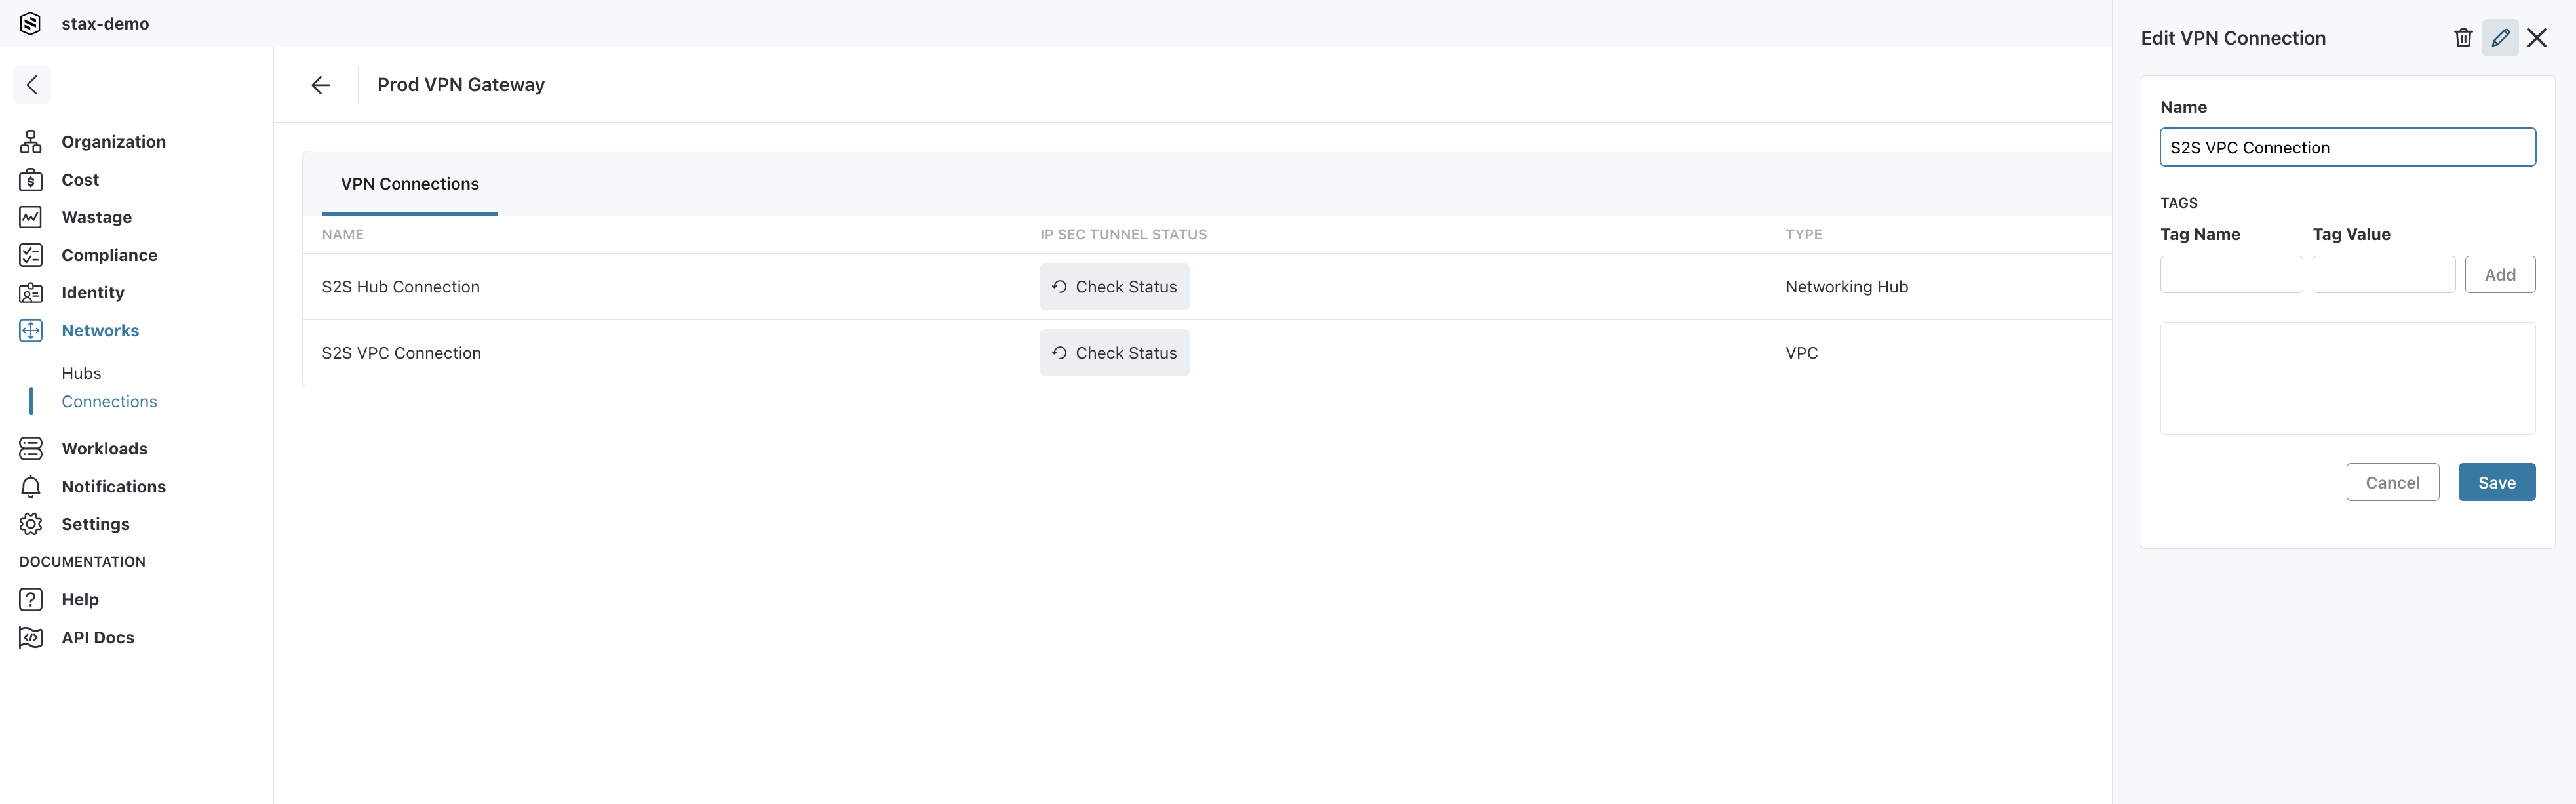Viewport: 2576px width, 804px height.
Task: Click the Notifications bell icon
Action: click(x=31, y=486)
